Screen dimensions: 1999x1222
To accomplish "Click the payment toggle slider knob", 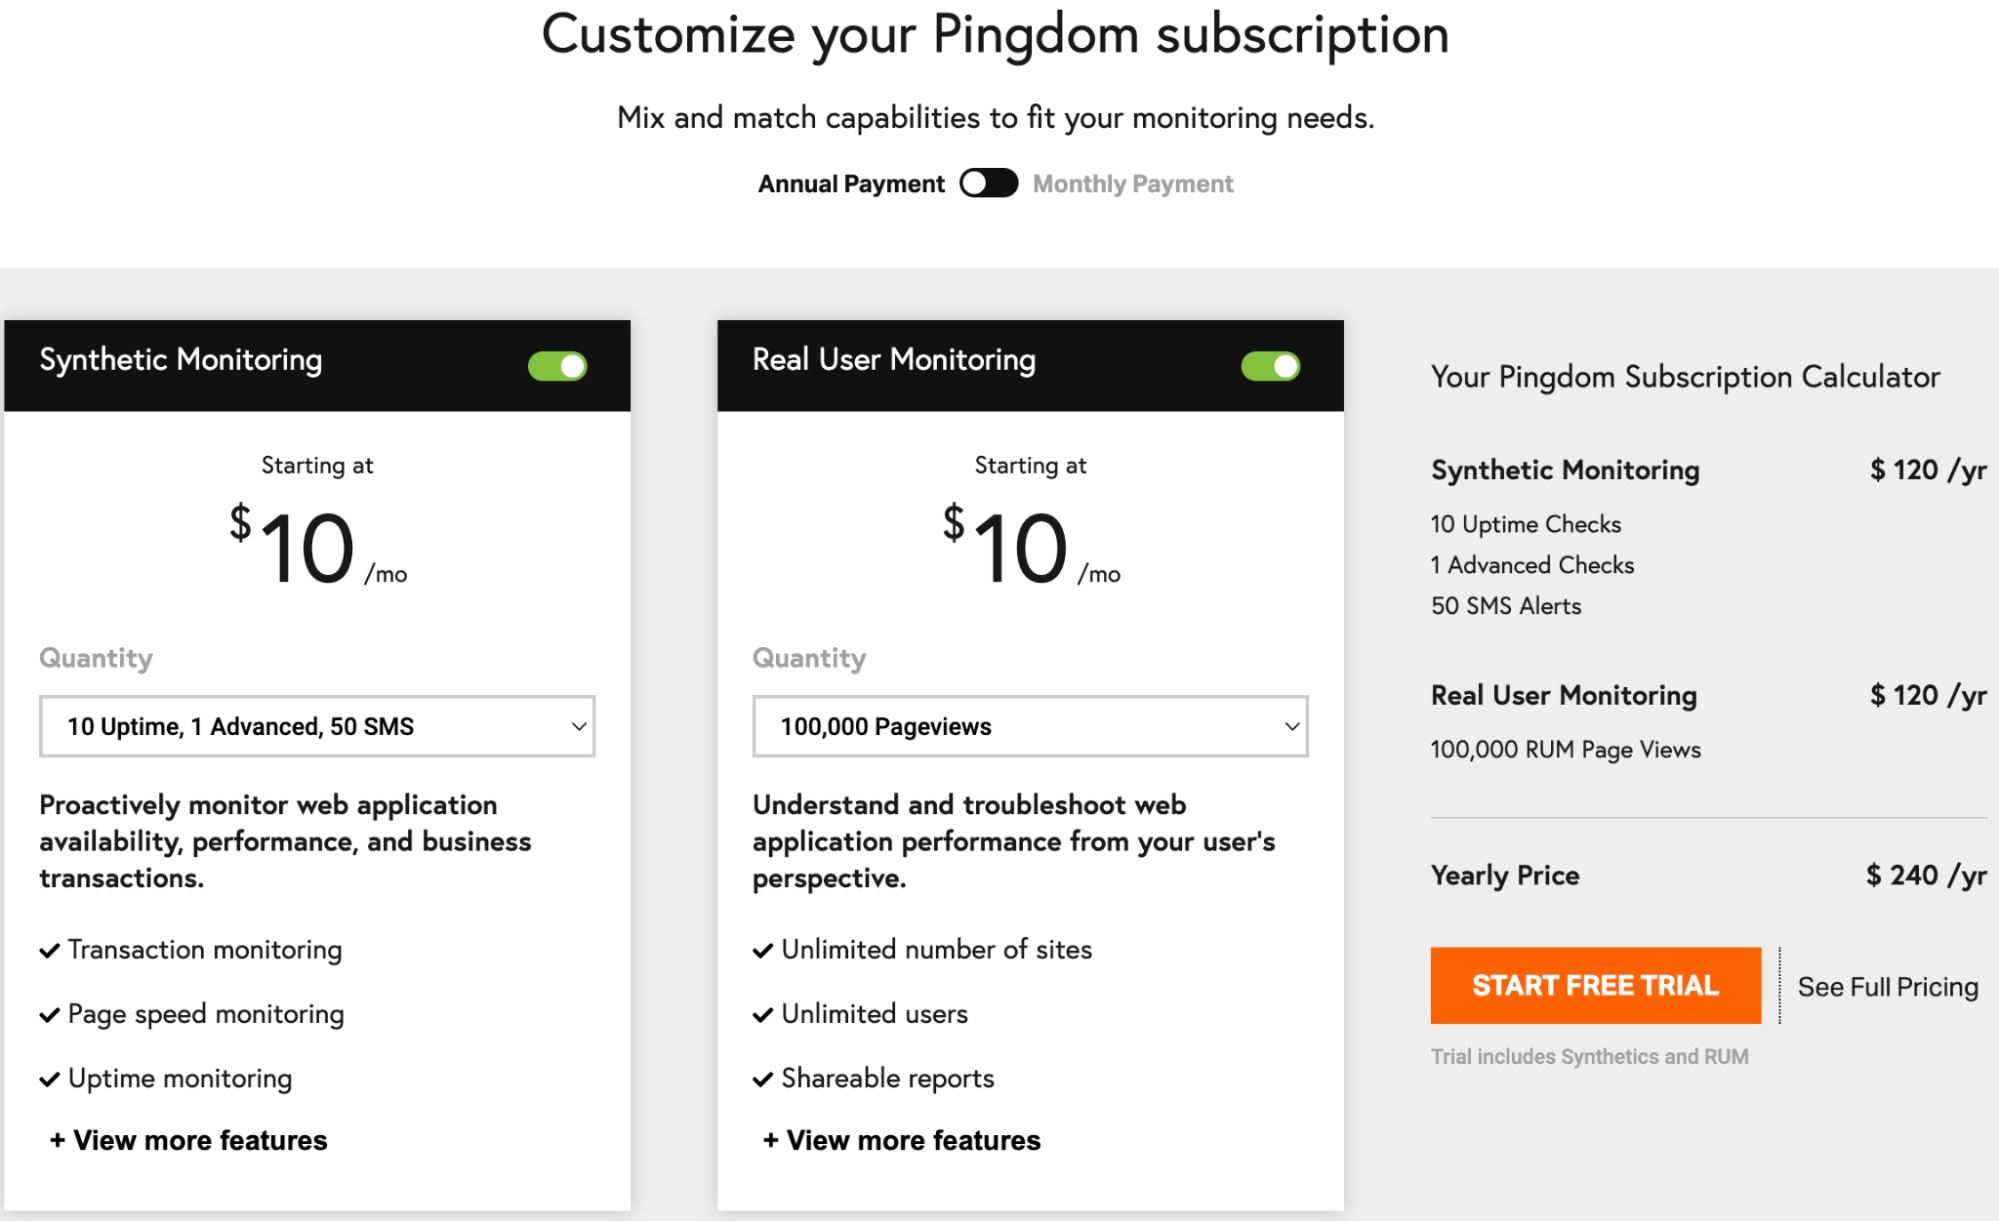I will 977,183.
